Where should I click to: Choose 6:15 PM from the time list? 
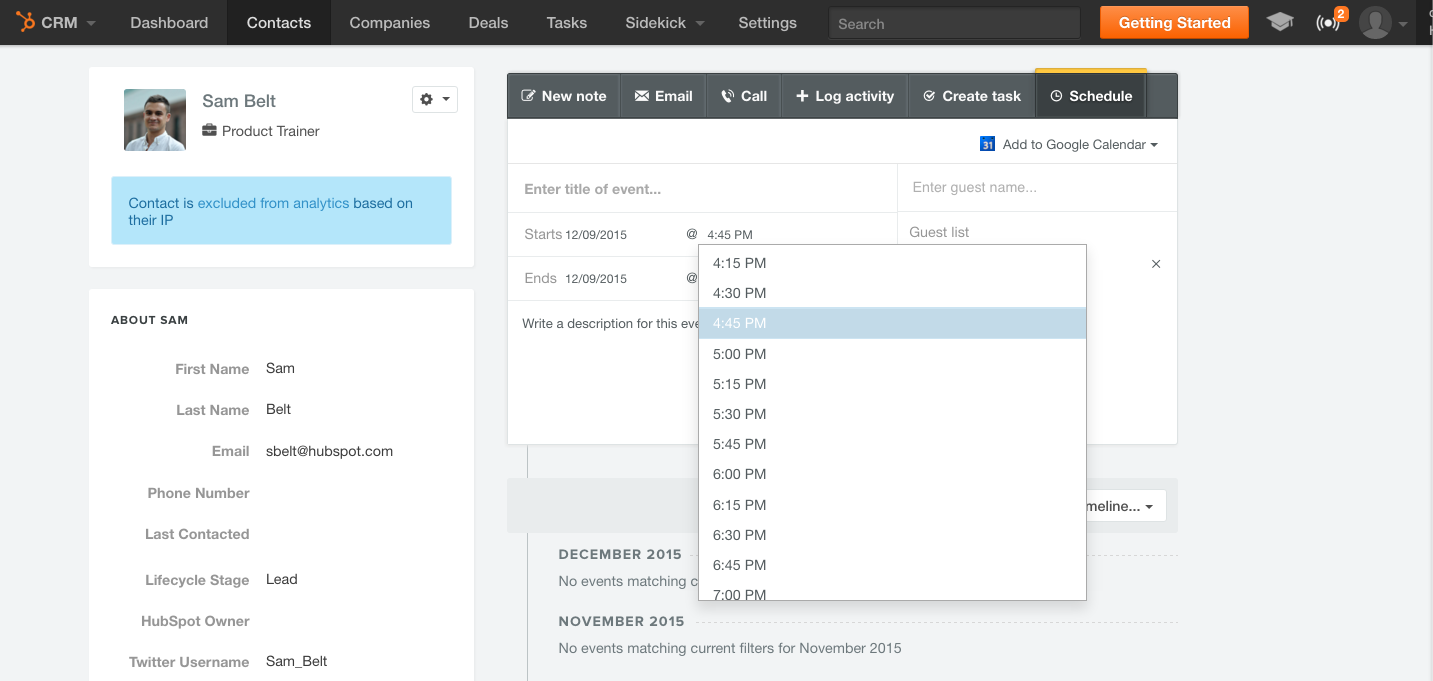pyautogui.click(x=892, y=505)
